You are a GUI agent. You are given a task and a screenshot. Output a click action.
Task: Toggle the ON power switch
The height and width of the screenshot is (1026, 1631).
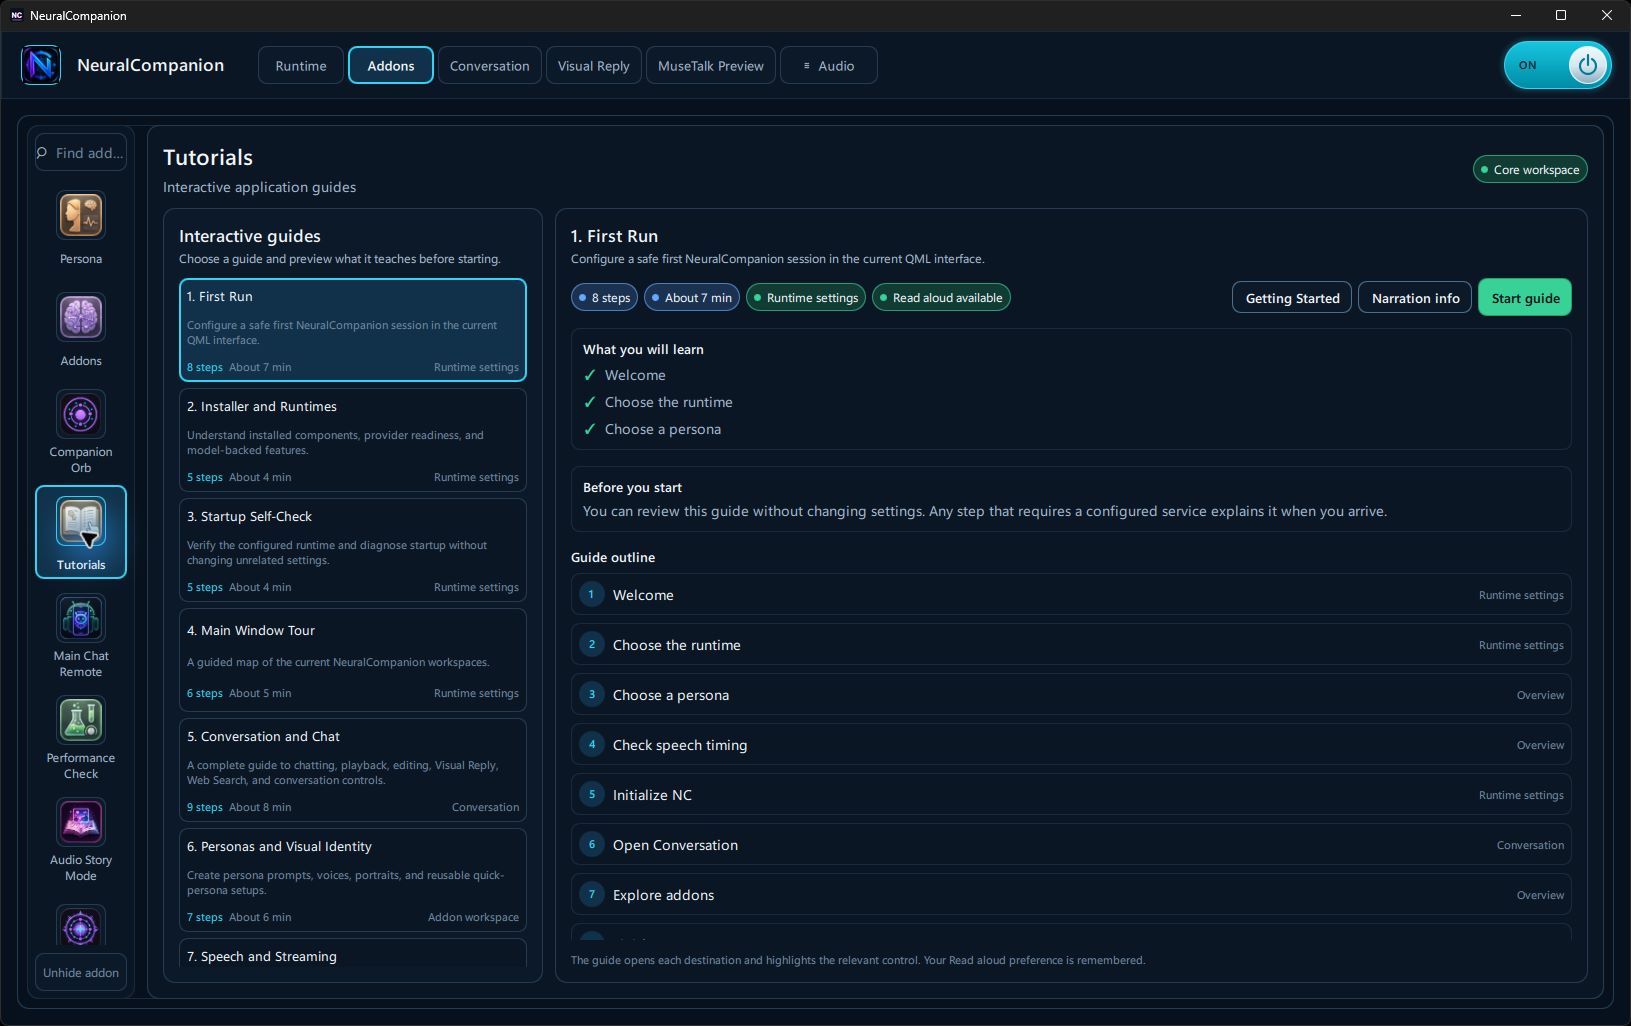(1557, 65)
